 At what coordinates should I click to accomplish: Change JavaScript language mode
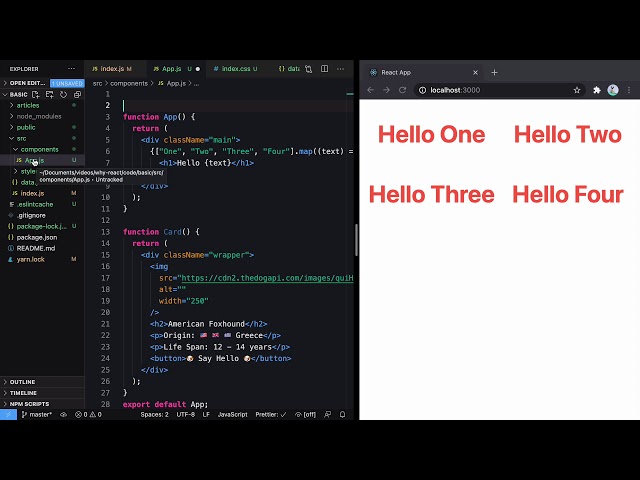pyautogui.click(x=232, y=414)
